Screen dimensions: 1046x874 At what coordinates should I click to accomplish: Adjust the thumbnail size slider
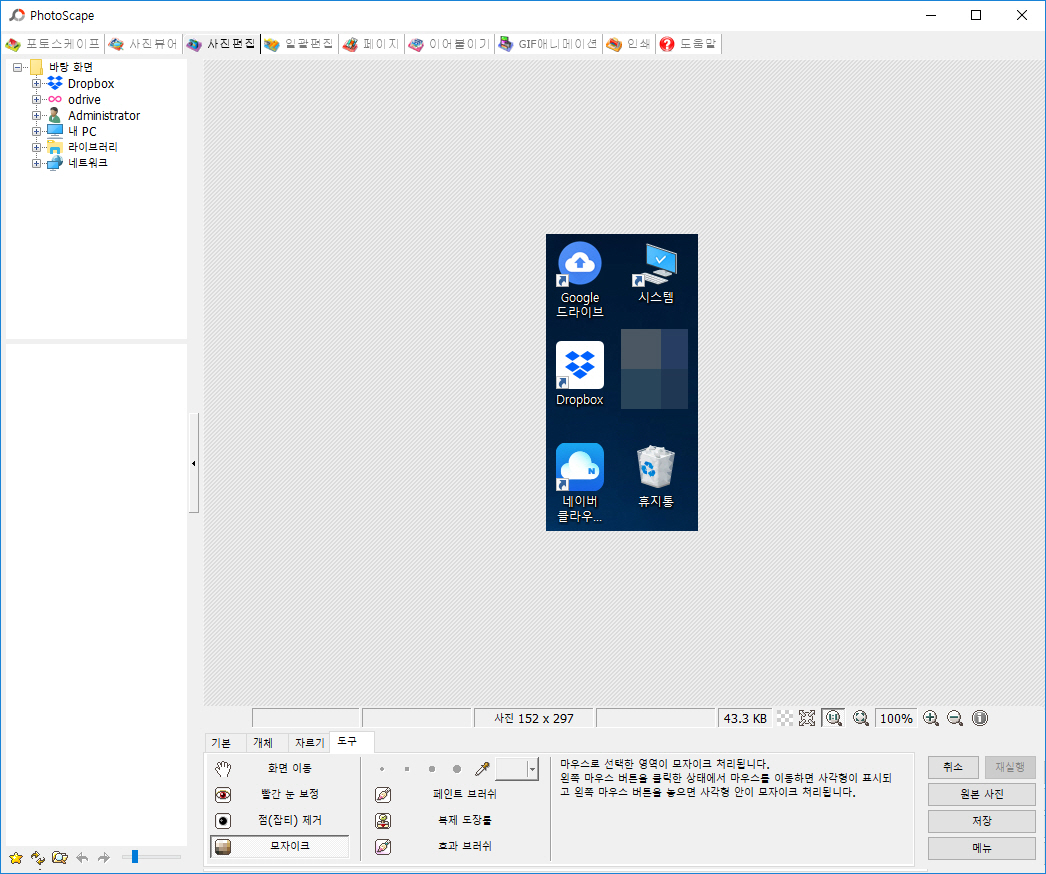135,857
